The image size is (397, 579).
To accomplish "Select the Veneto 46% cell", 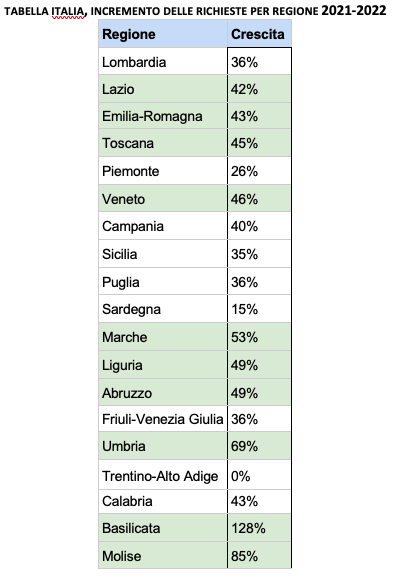I will 260,198.
